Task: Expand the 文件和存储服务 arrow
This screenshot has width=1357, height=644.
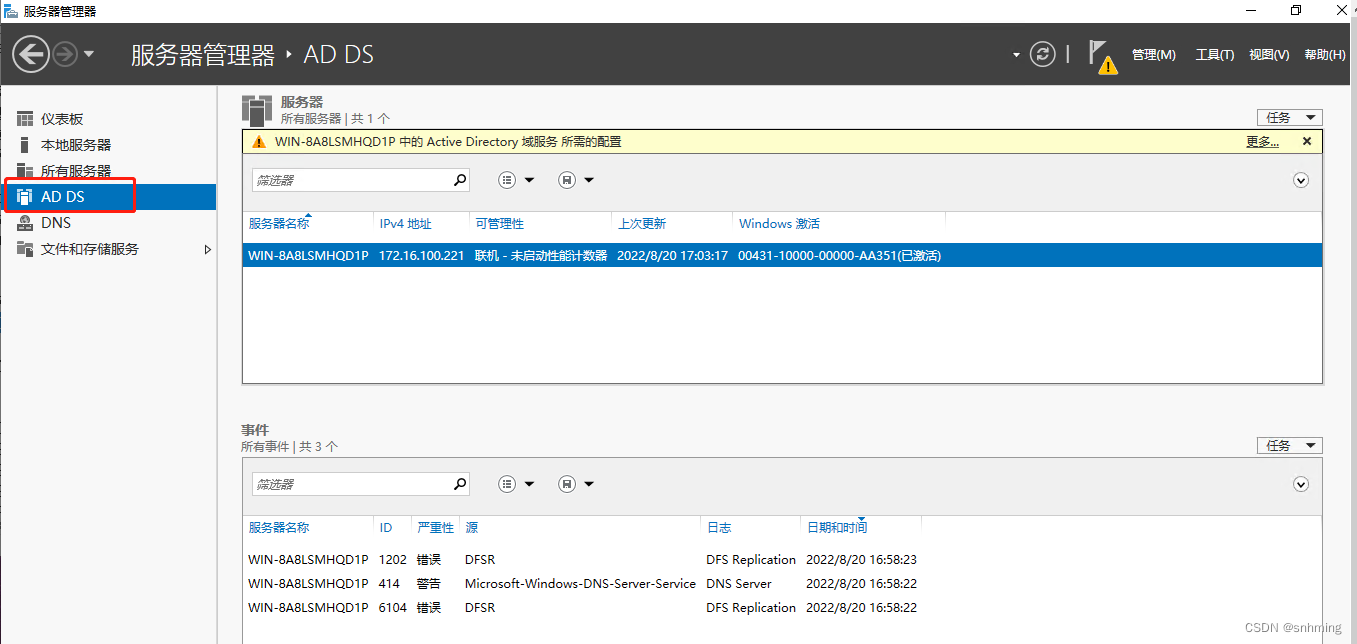Action: 208,249
